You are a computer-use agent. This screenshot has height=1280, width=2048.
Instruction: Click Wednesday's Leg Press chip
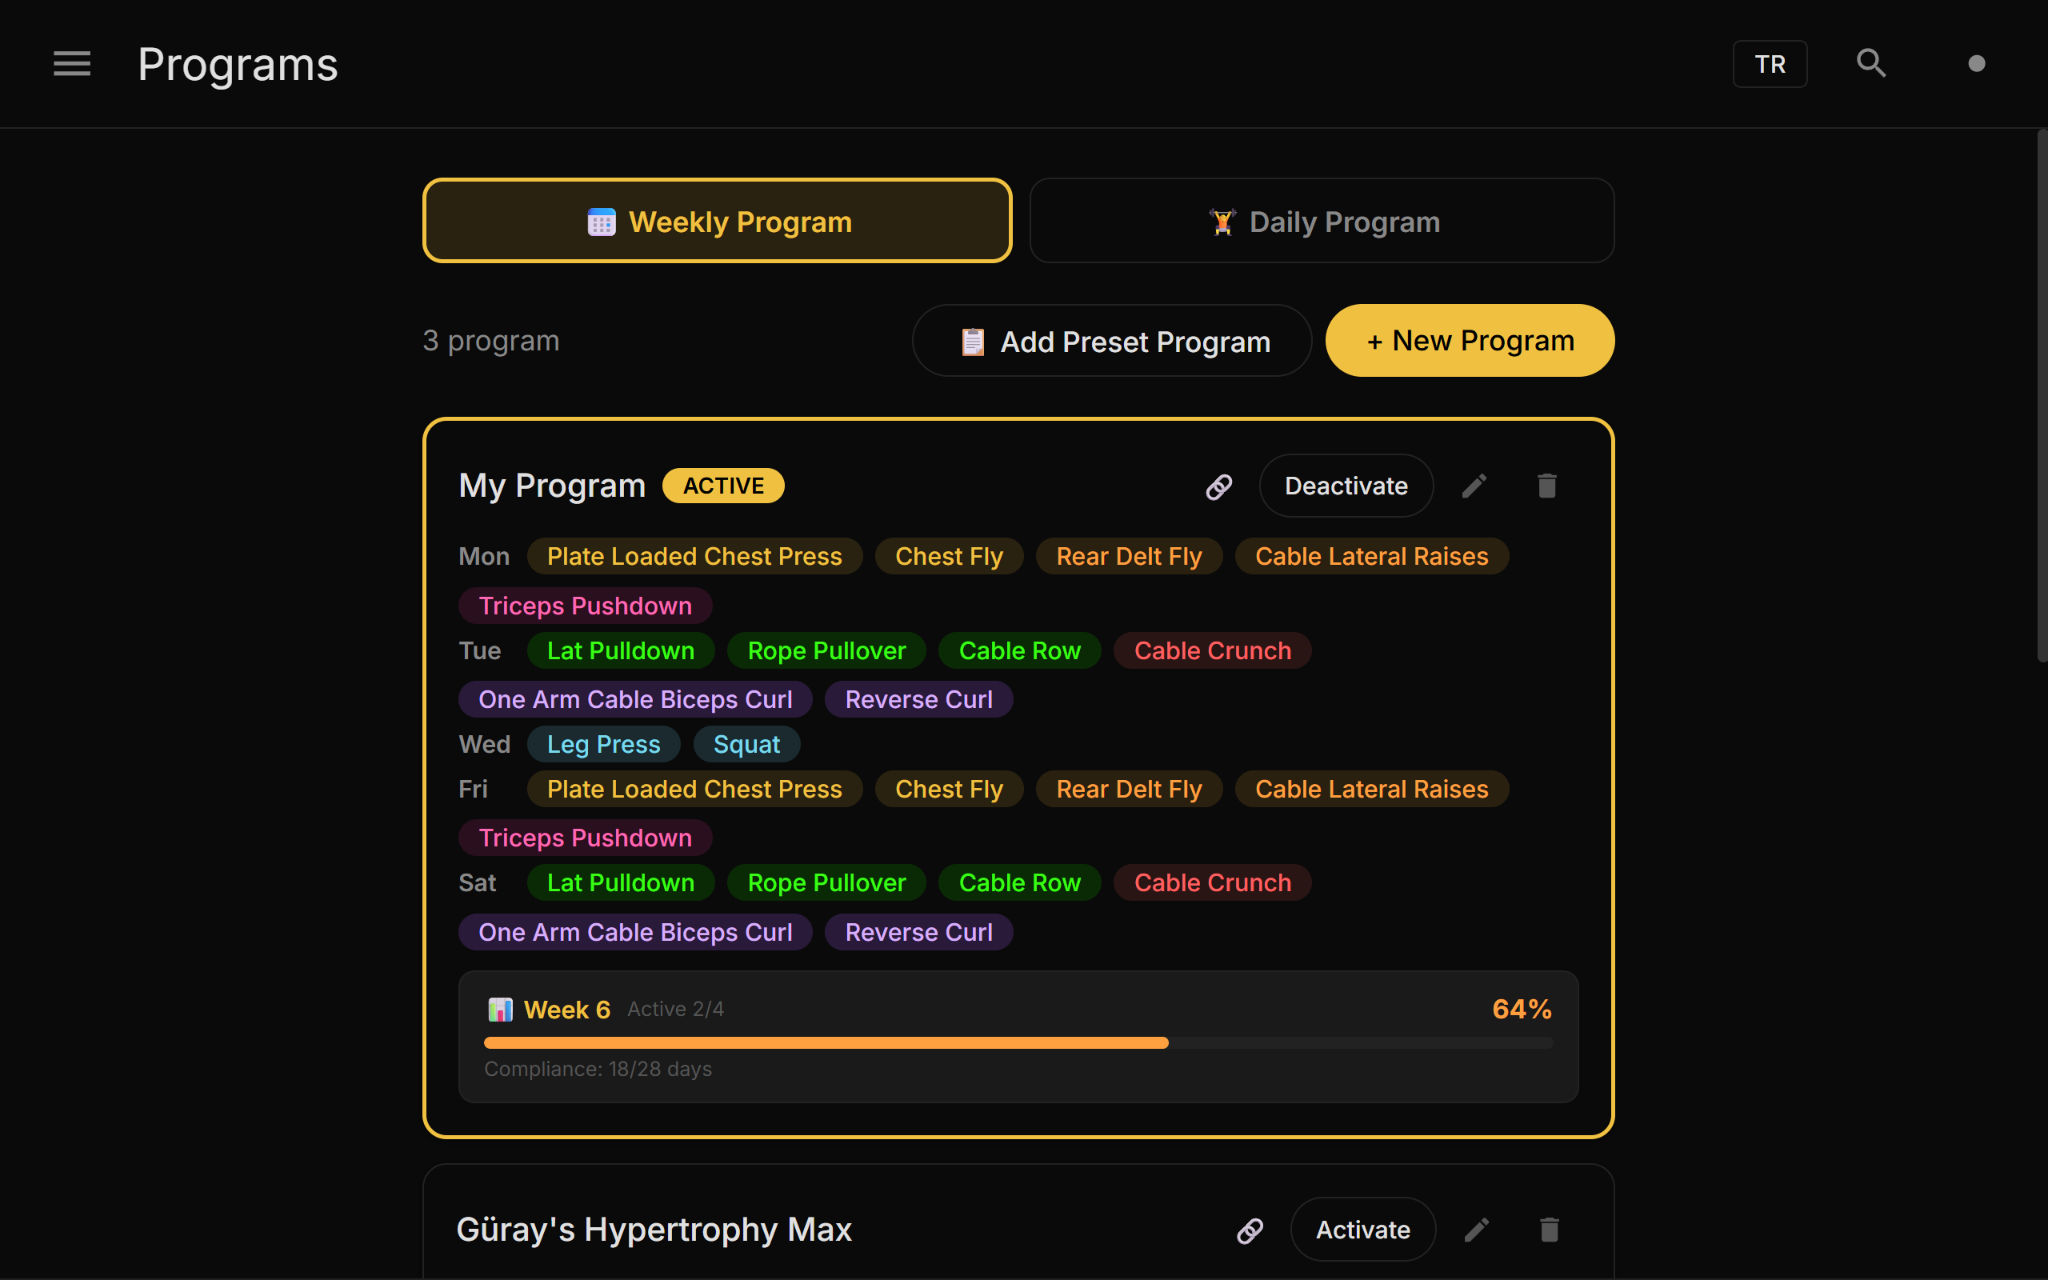(603, 744)
